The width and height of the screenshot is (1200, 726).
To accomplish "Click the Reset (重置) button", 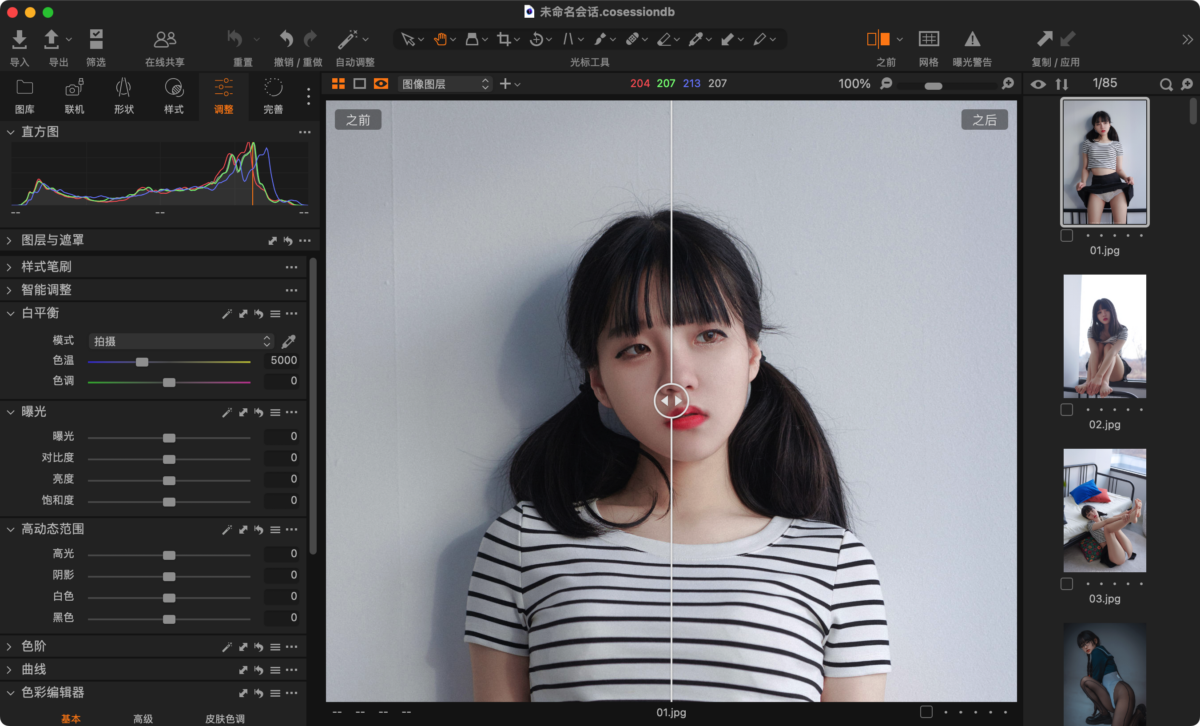I will pyautogui.click(x=236, y=39).
